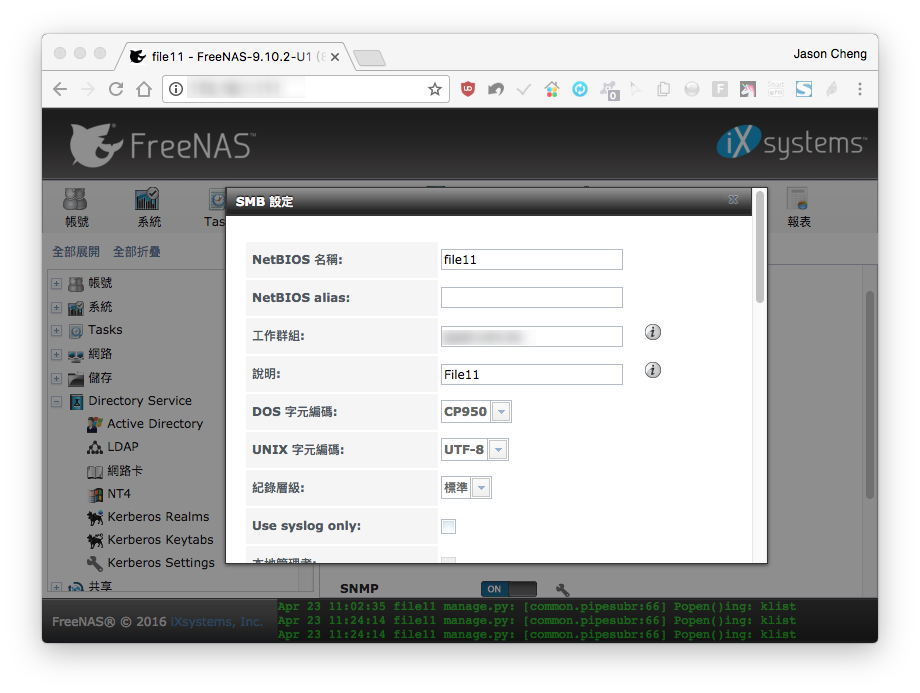The width and height of the screenshot is (920, 693).
Task: Click 全部折疊 collapse all link
Action: click(x=137, y=252)
